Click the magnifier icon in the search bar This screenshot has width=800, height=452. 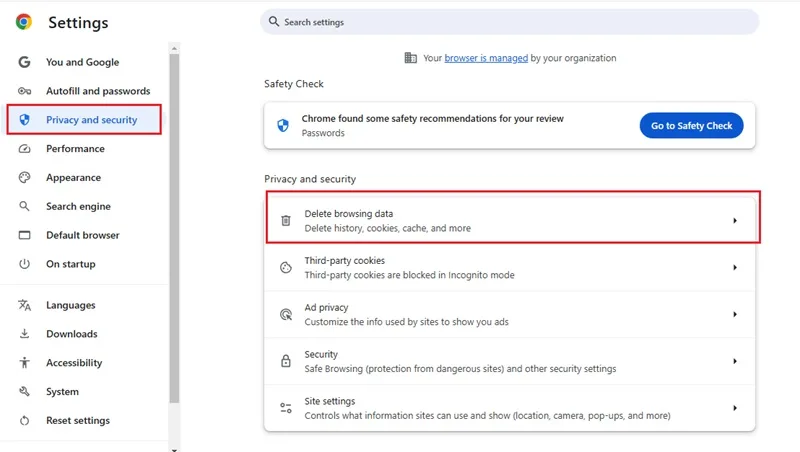(x=274, y=21)
